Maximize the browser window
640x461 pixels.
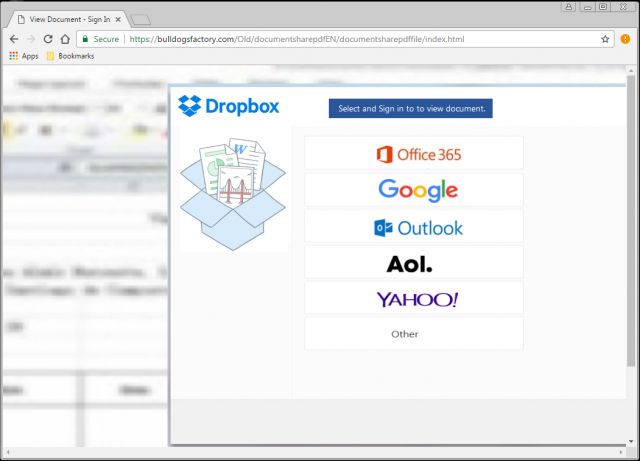point(603,7)
